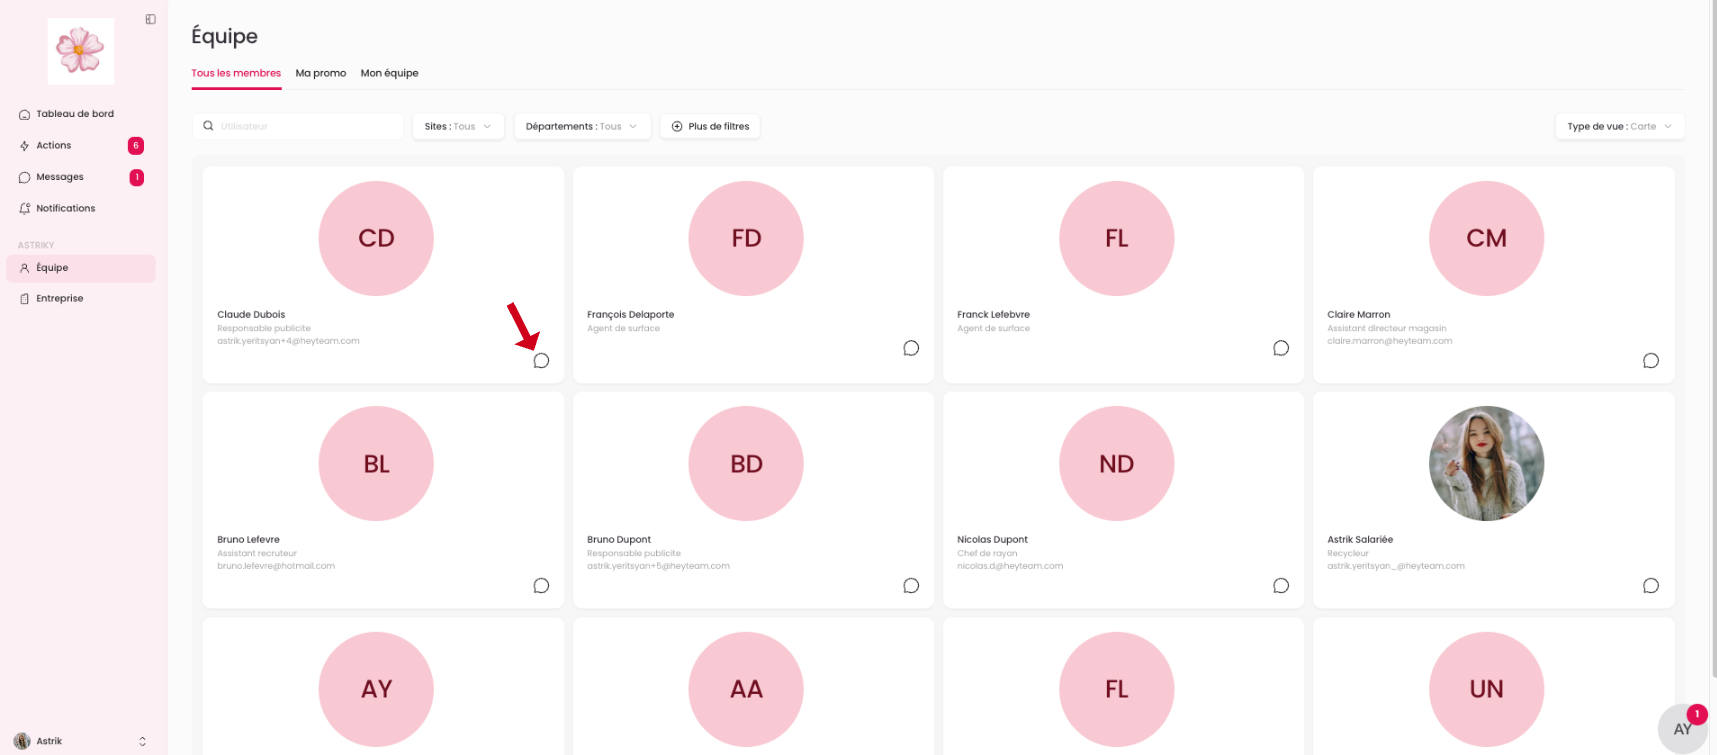
Task: Click chat icon on Bruno Lefevre card
Action: [541, 586]
